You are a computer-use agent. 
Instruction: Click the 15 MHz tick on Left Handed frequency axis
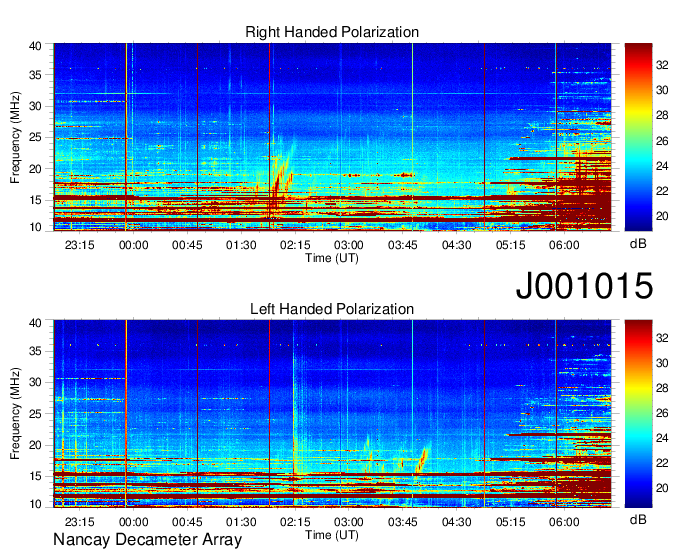coord(35,477)
